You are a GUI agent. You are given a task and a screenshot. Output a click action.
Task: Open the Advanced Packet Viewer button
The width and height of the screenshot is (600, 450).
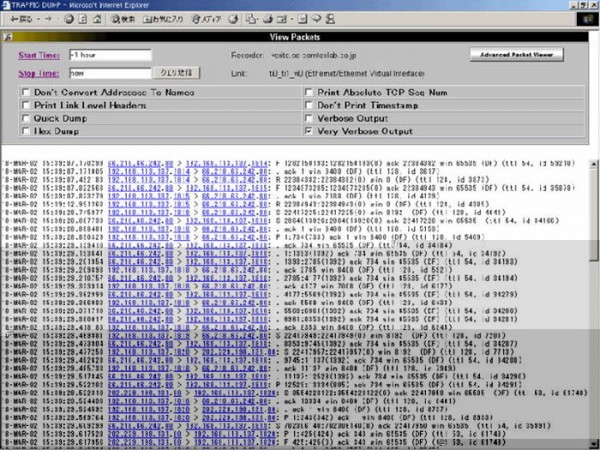[x=517, y=55]
